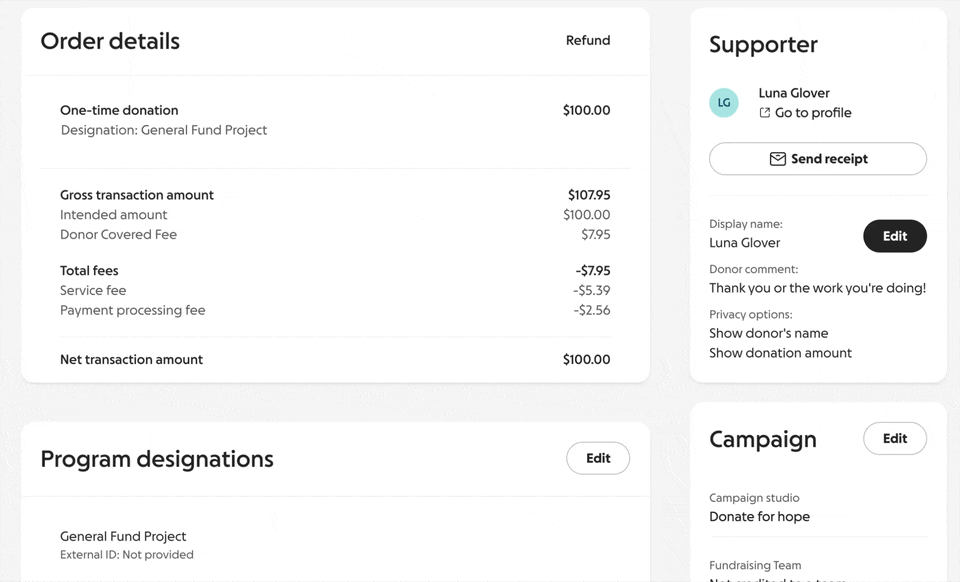Screen dimensions: 960x582
Task: Click the Payment processing fee label
Action: pyautogui.click(x=133, y=310)
